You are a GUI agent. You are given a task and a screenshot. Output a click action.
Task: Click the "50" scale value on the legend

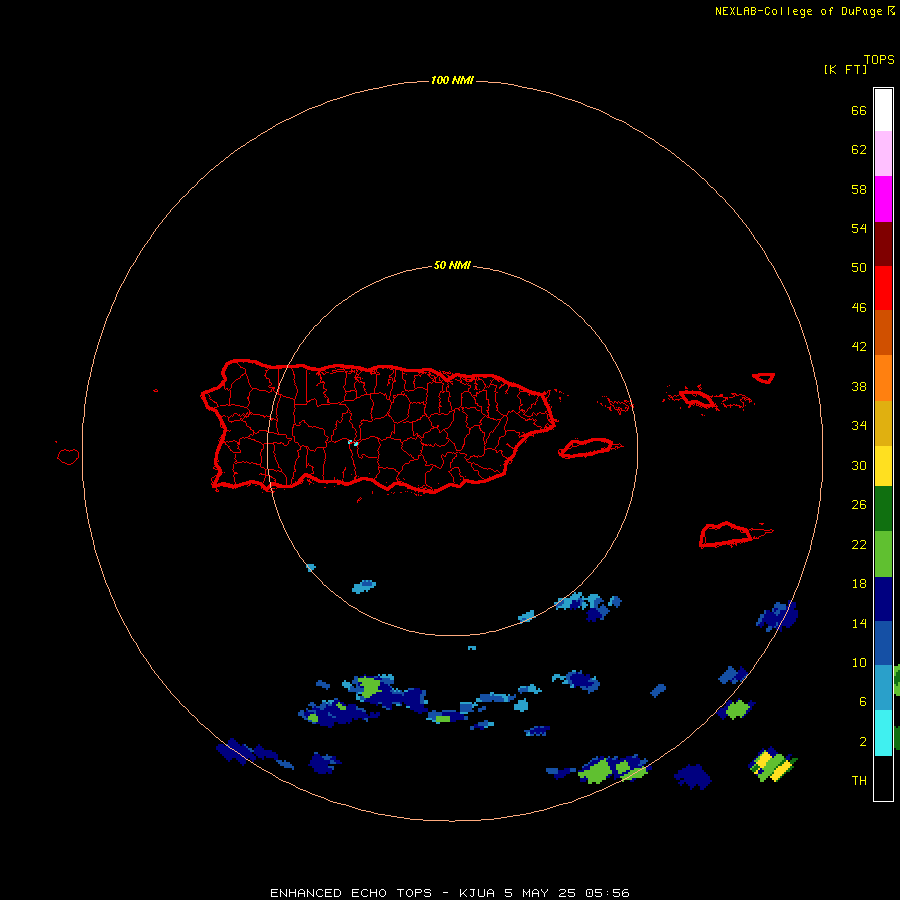(x=859, y=267)
